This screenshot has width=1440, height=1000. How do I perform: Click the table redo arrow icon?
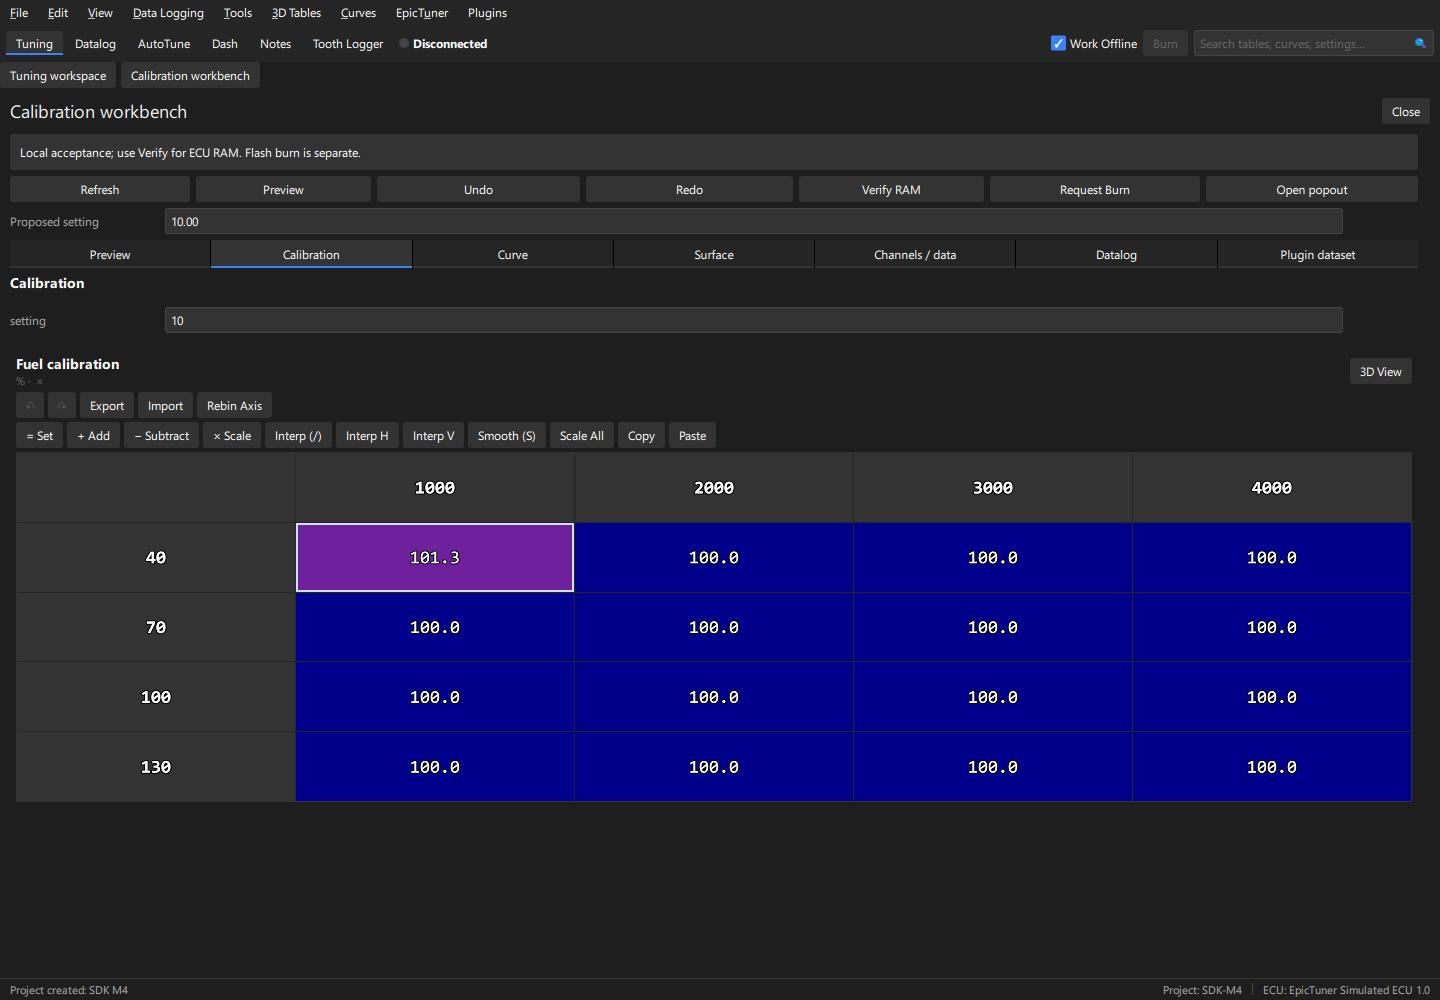(x=62, y=406)
